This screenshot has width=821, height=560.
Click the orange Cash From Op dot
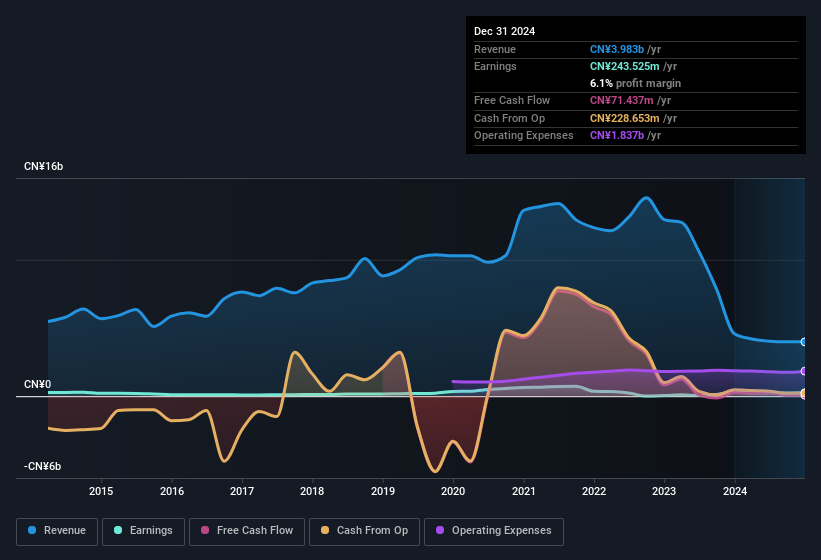click(x=325, y=530)
